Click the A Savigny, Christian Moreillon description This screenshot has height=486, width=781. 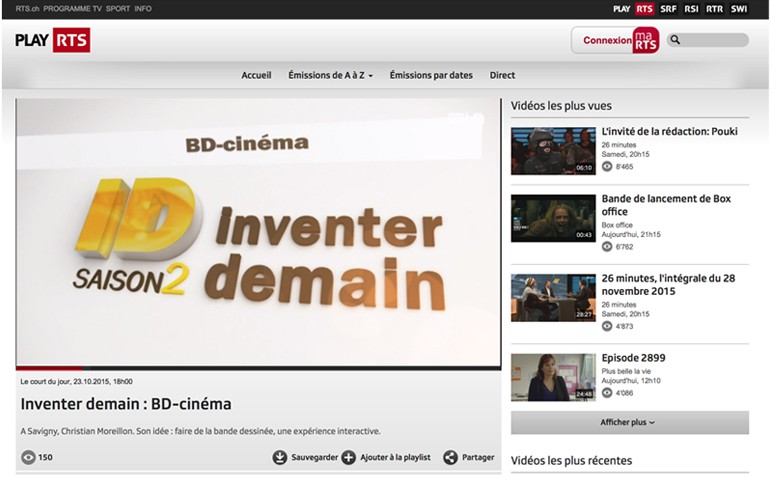pos(200,431)
